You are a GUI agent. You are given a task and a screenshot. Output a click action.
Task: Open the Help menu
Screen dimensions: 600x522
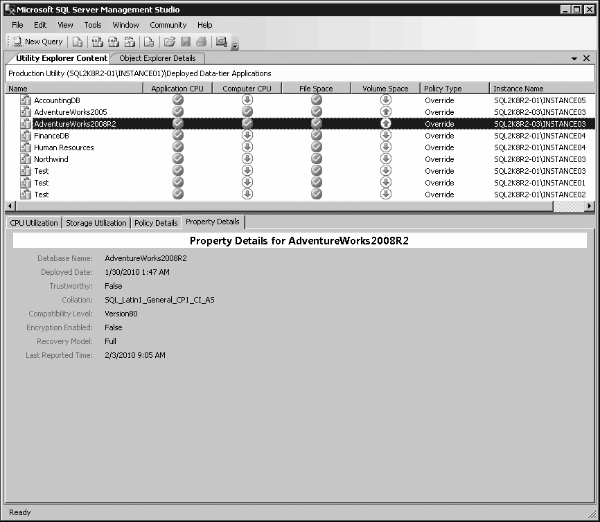[x=205, y=25]
